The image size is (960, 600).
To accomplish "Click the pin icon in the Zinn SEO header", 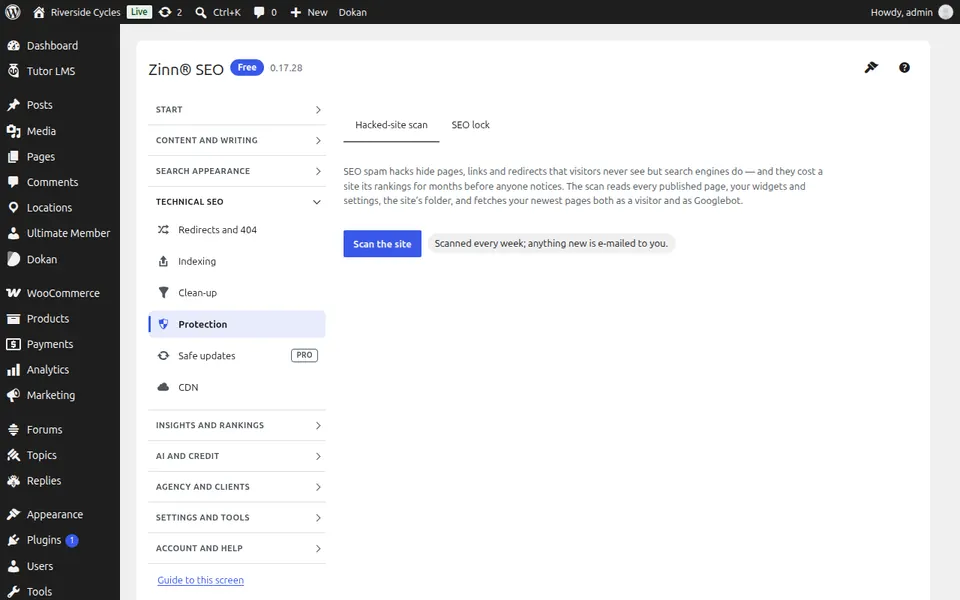I will point(871,67).
